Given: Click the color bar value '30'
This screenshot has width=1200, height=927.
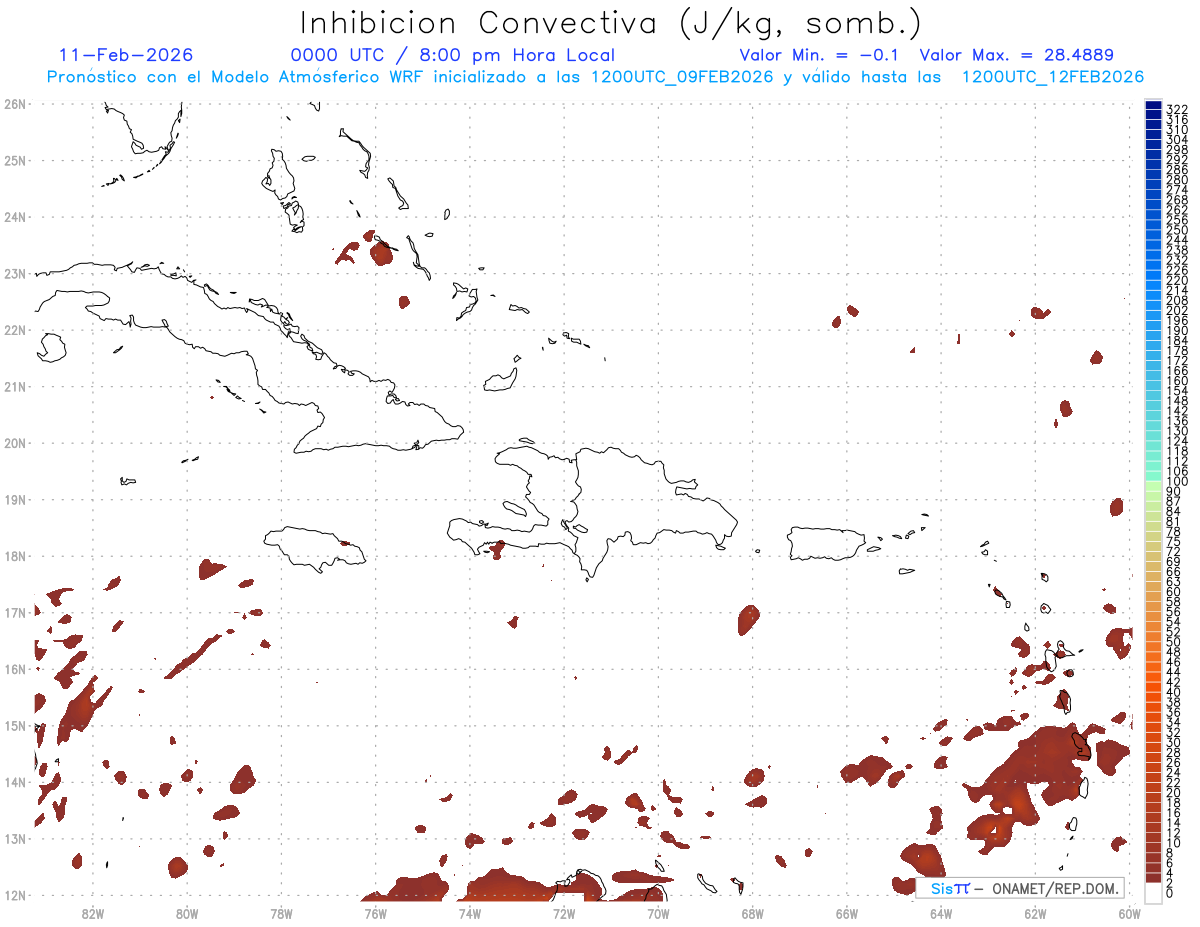Looking at the screenshot, I should pos(1174,742).
